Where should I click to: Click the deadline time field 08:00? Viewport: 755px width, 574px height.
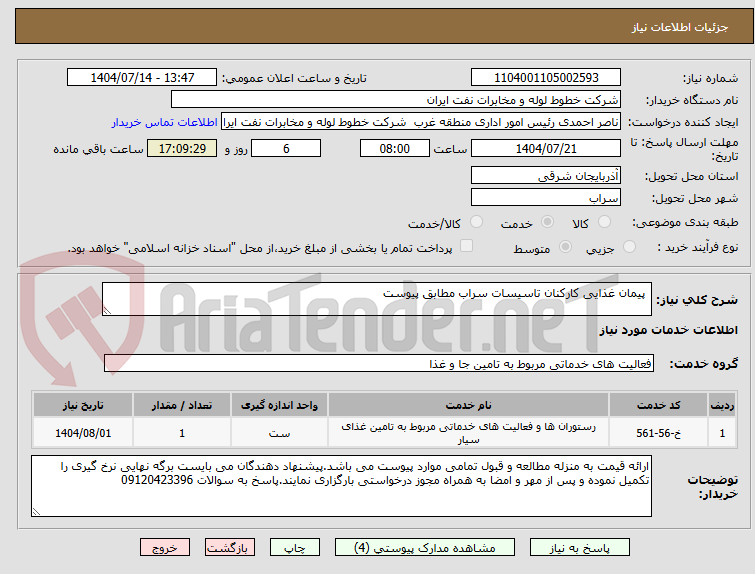click(x=395, y=148)
